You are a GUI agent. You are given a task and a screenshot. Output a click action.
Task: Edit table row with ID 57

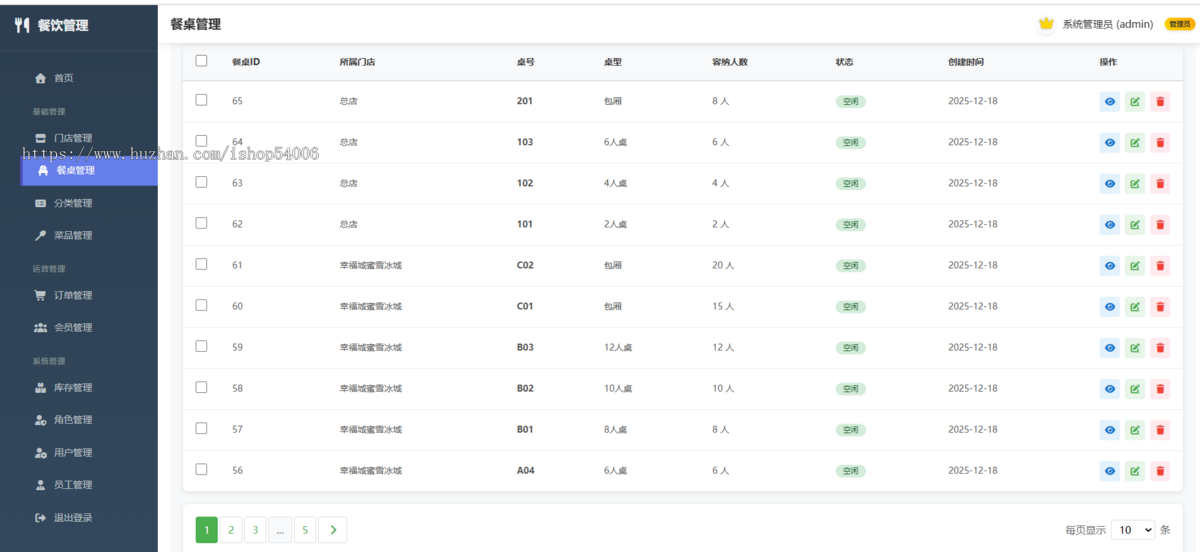[1135, 429]
